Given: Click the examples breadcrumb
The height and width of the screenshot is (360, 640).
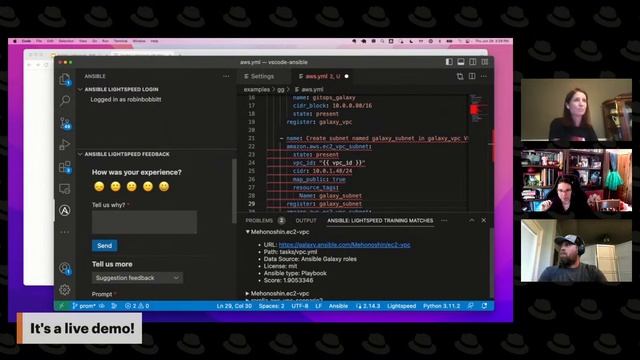Looking at the screenshot, I should [x=257, y=89].
